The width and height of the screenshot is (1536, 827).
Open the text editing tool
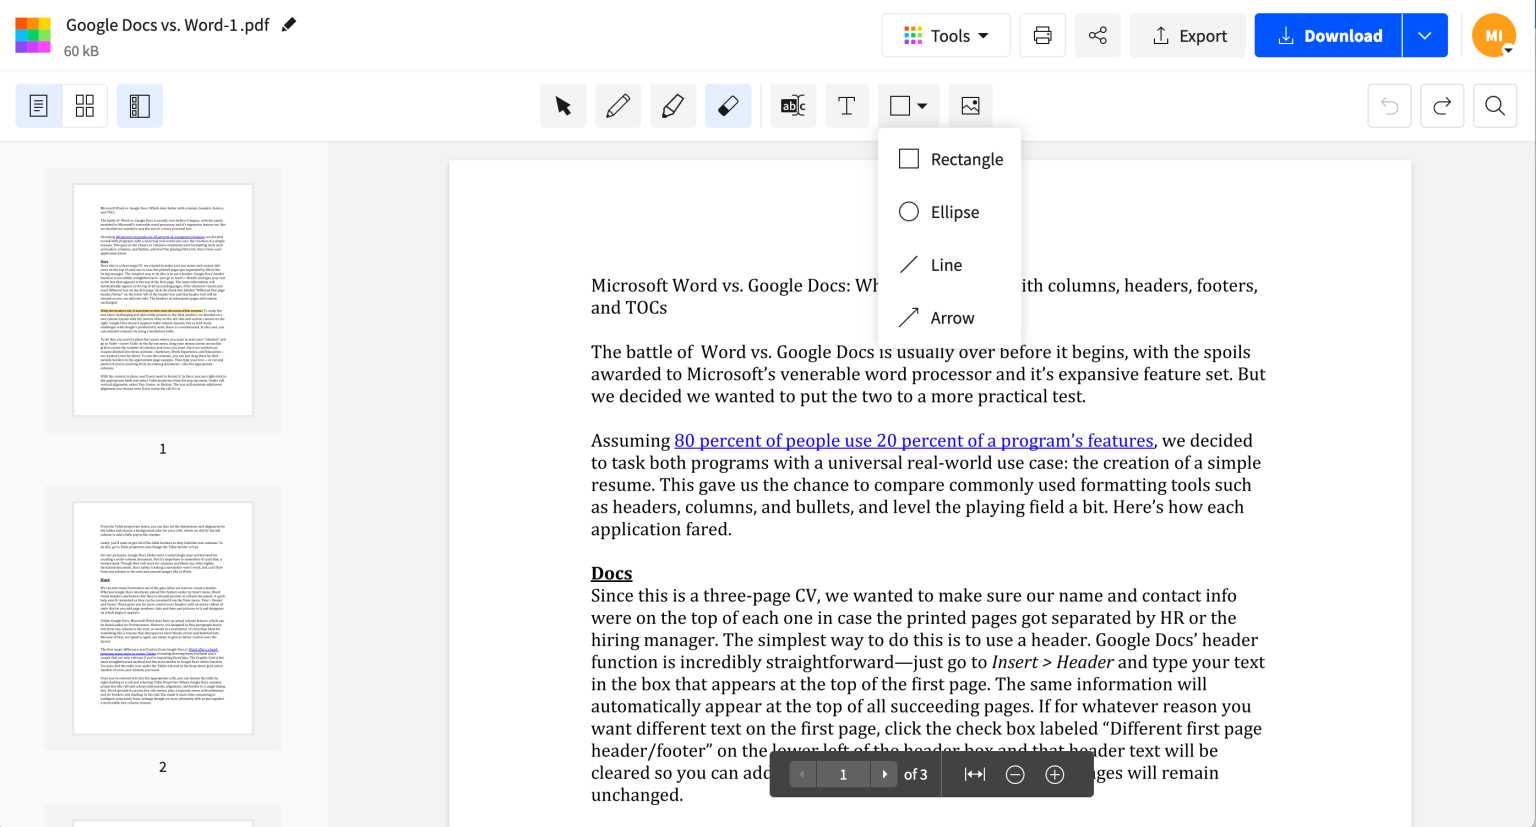(793, 105)
